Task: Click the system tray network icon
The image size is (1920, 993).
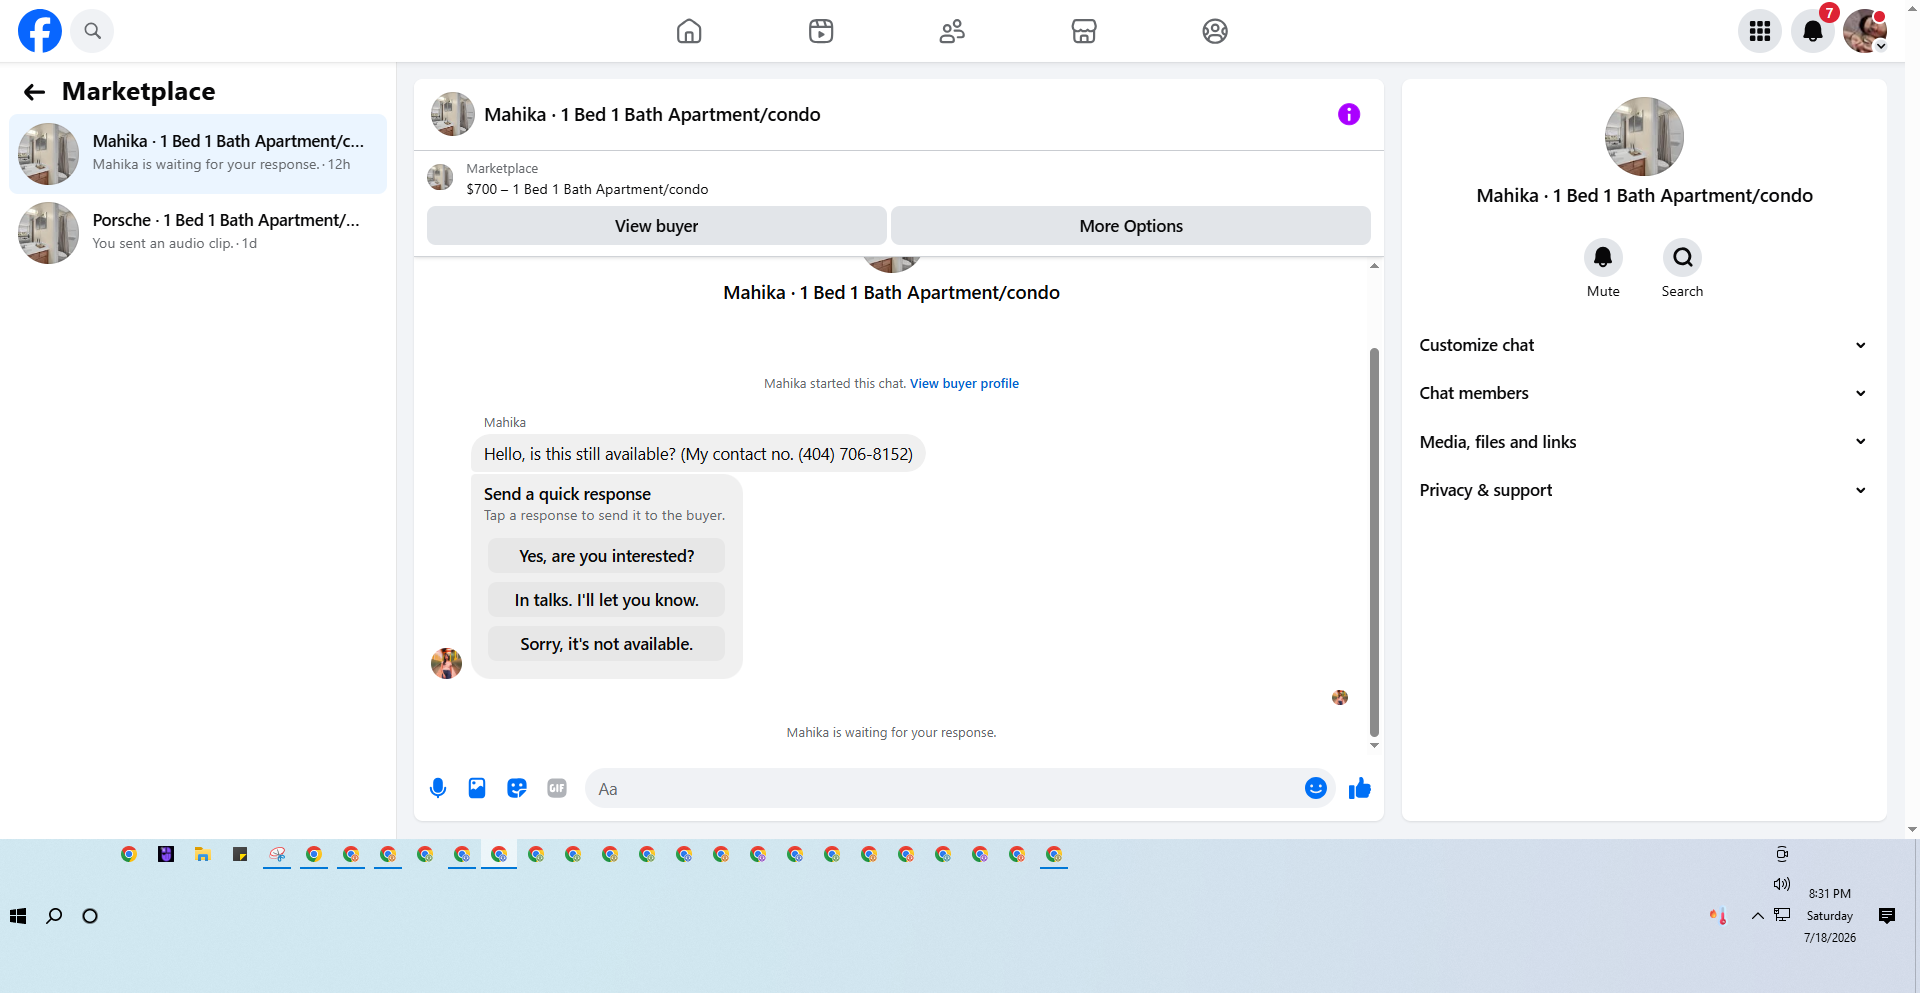Action: (1782, 915)
